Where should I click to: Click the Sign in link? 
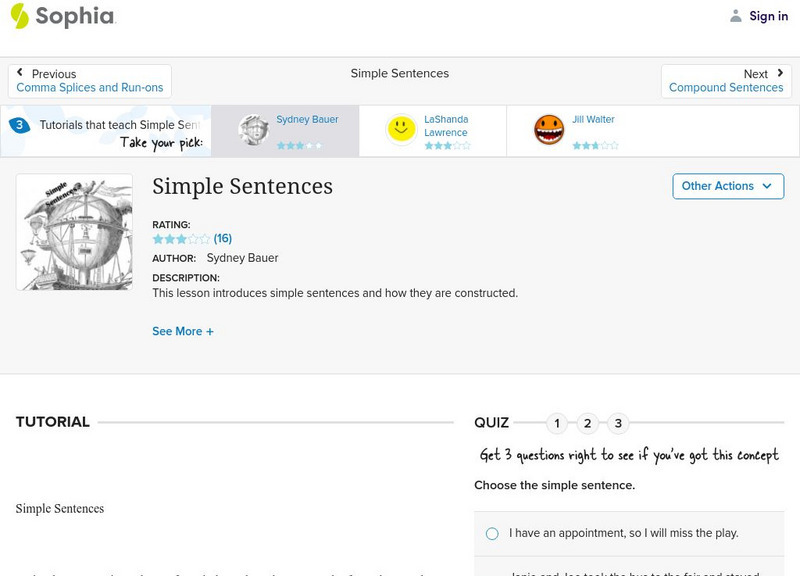pos(768,16)
